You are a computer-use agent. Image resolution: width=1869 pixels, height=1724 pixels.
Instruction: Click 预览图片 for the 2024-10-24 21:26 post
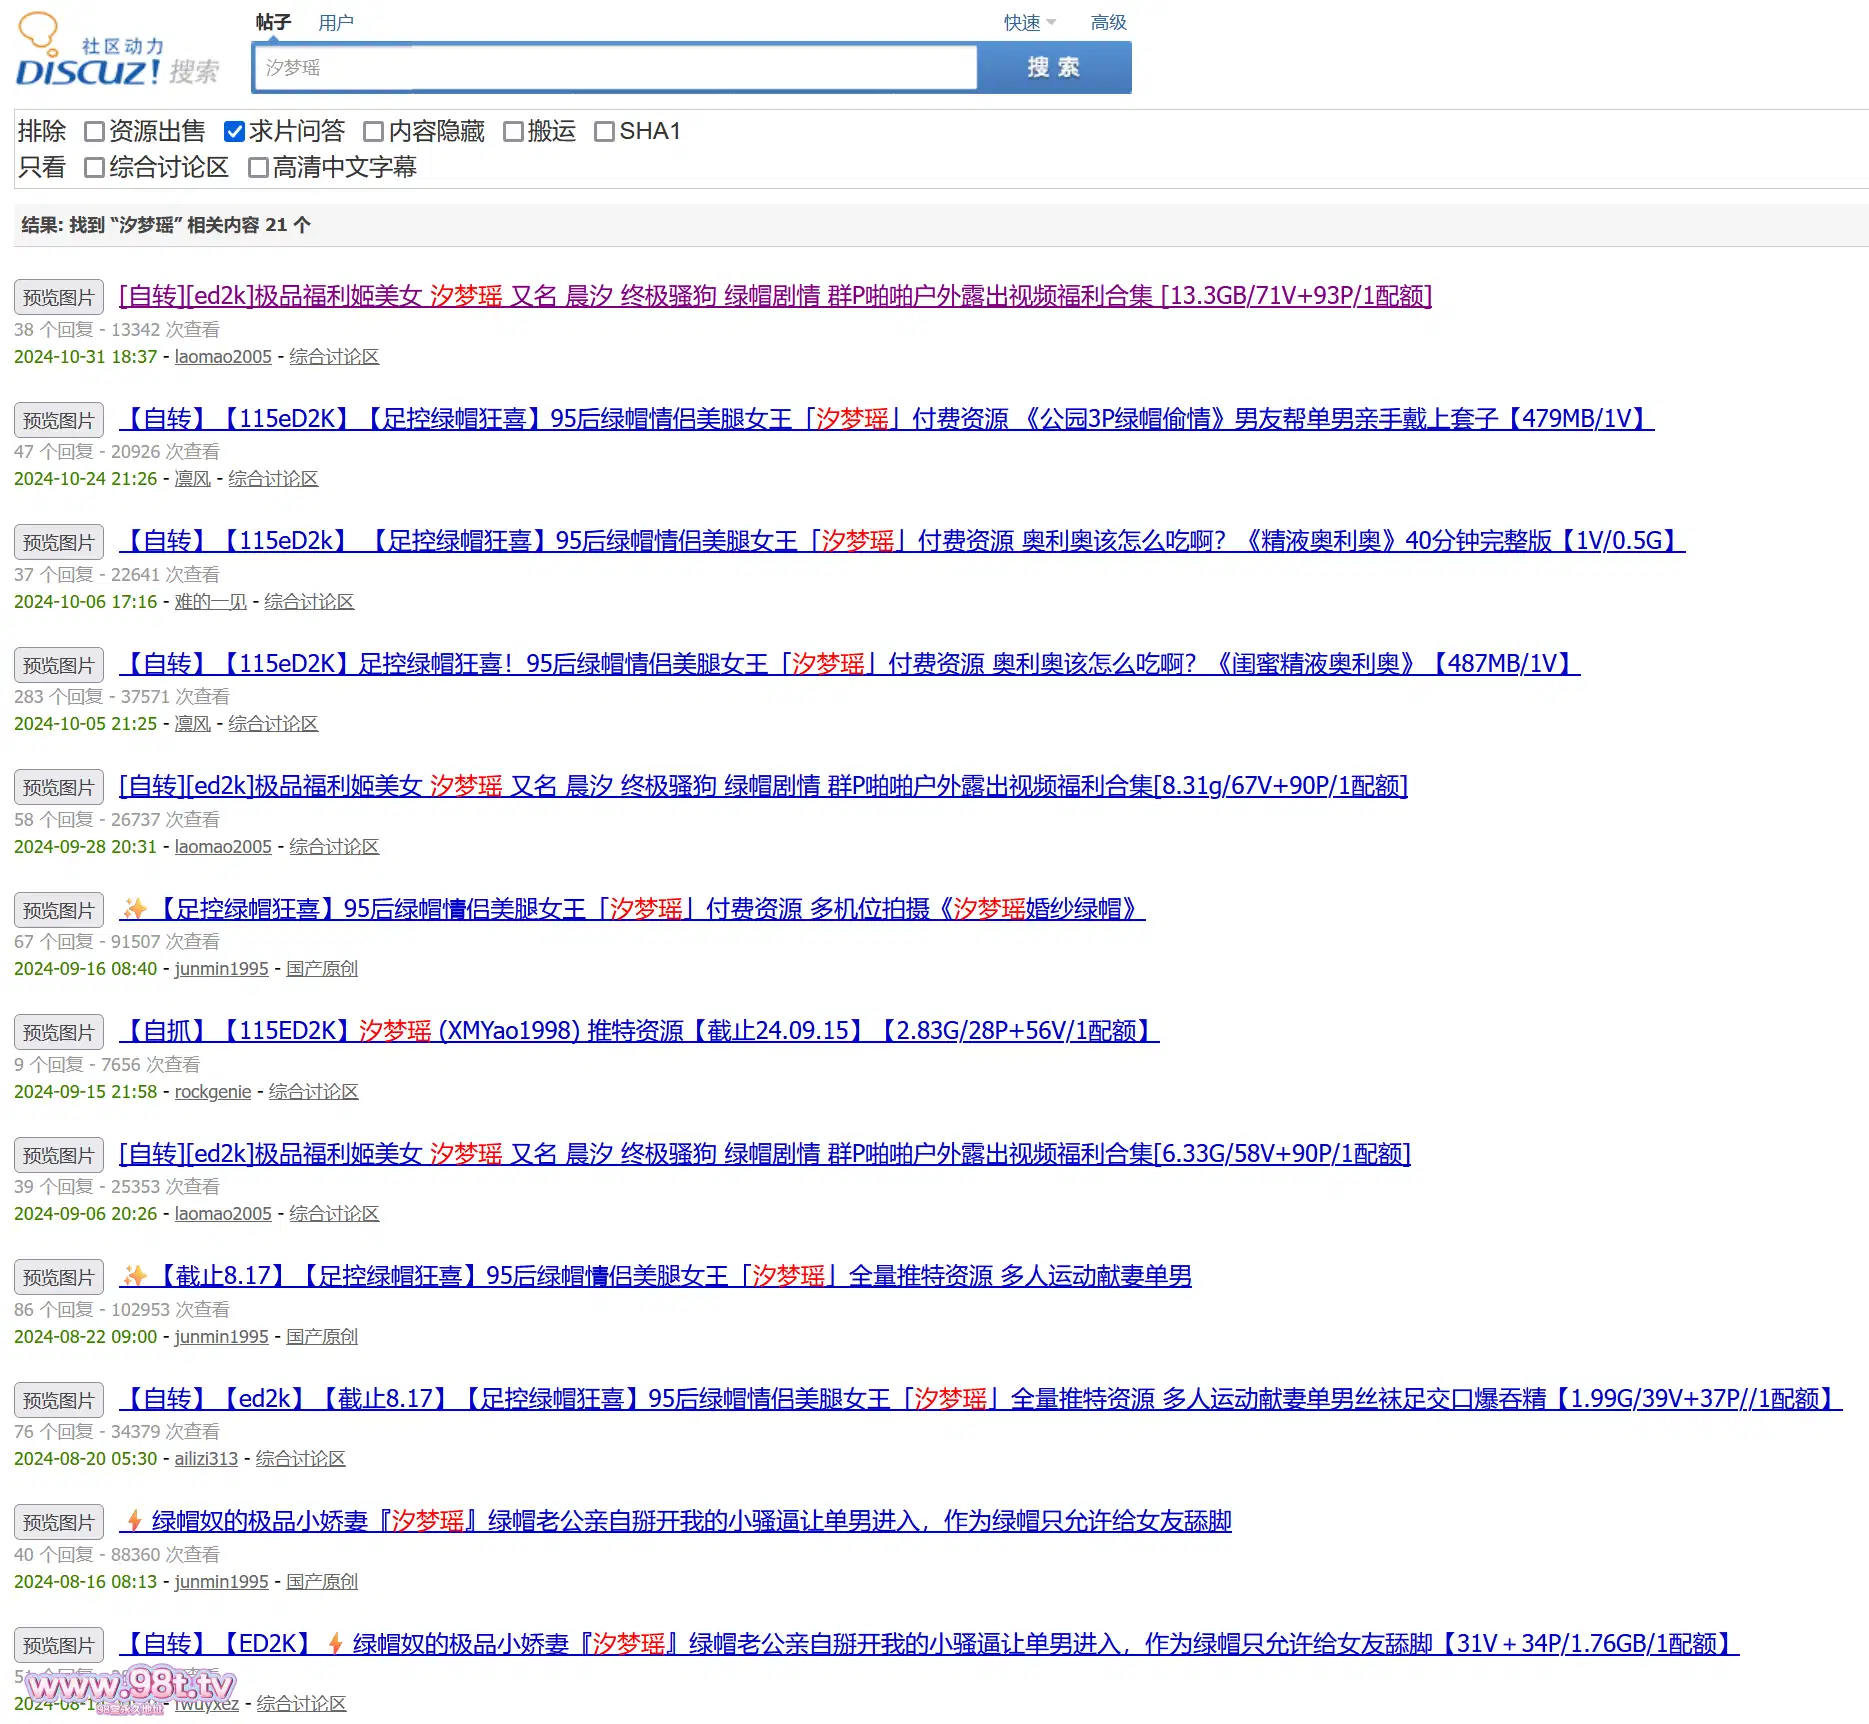coord(59,420)
